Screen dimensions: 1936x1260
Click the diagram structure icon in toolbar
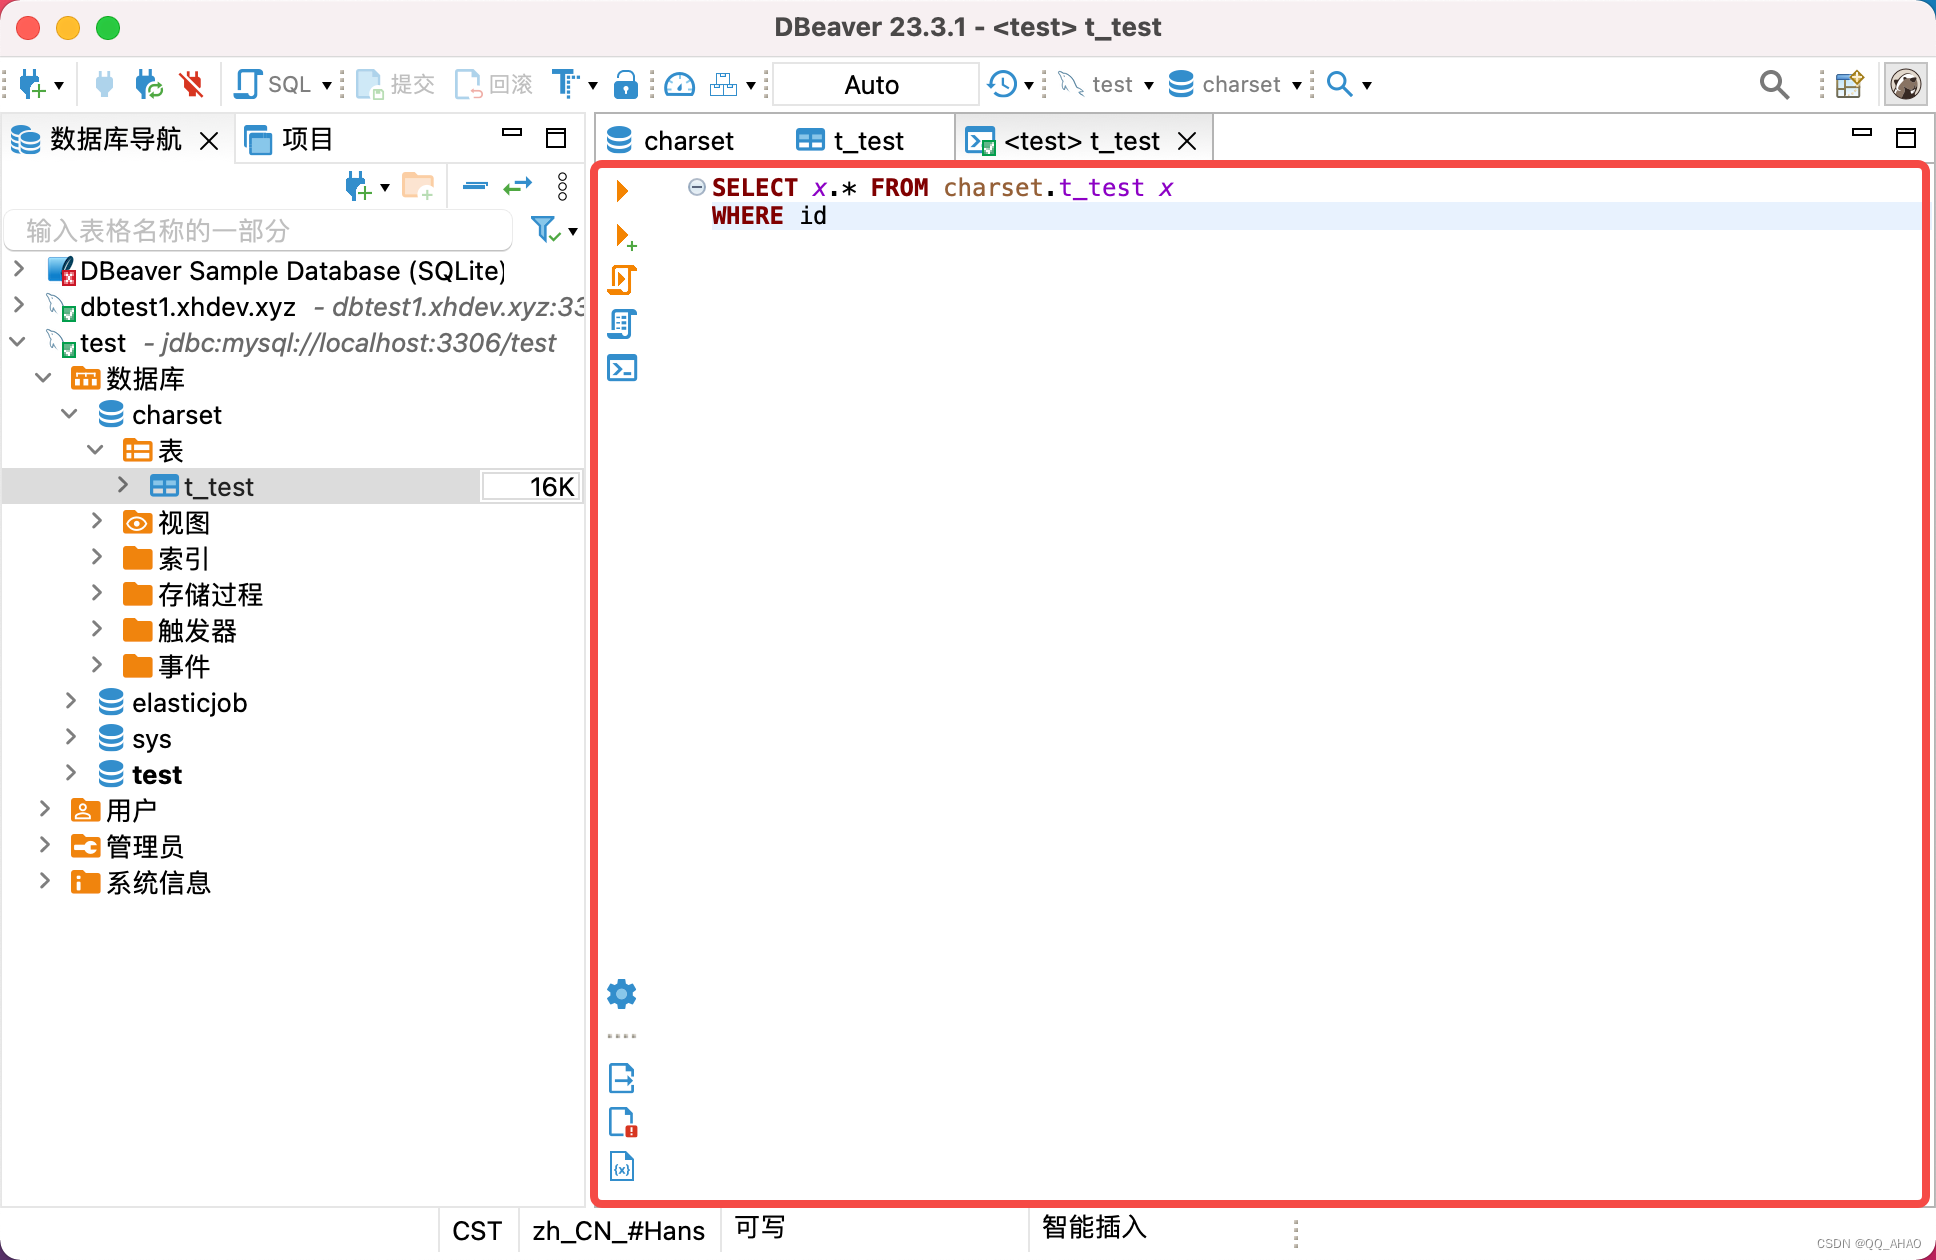coord(723,85)
